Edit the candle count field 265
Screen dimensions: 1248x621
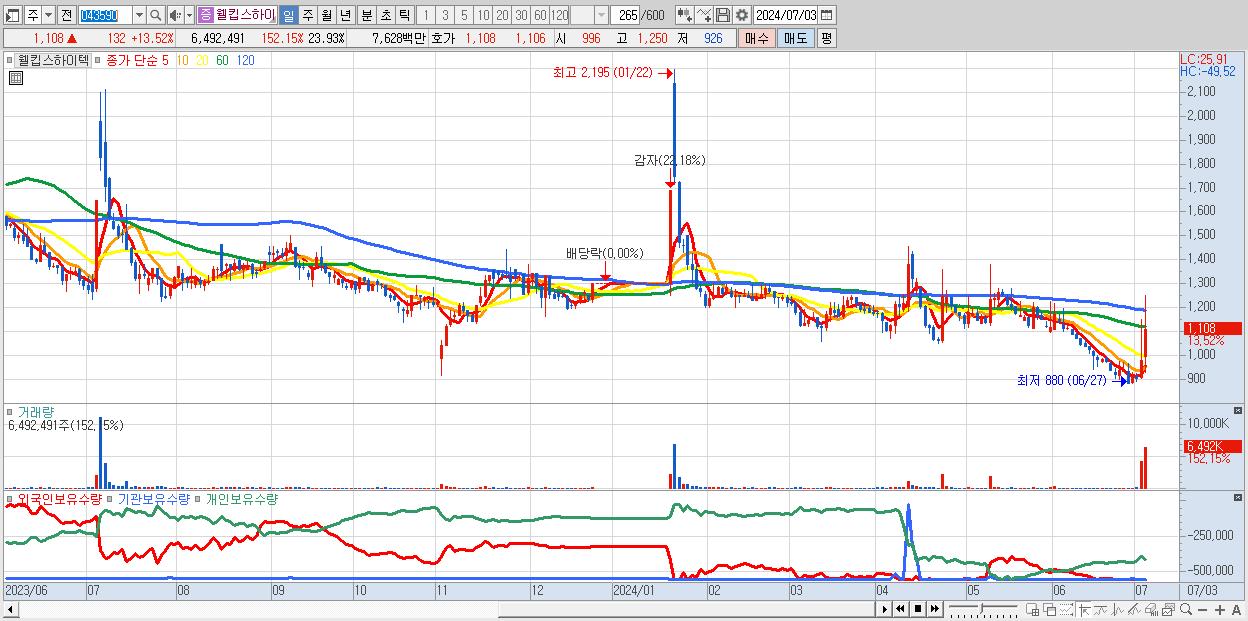coord(627,15)
